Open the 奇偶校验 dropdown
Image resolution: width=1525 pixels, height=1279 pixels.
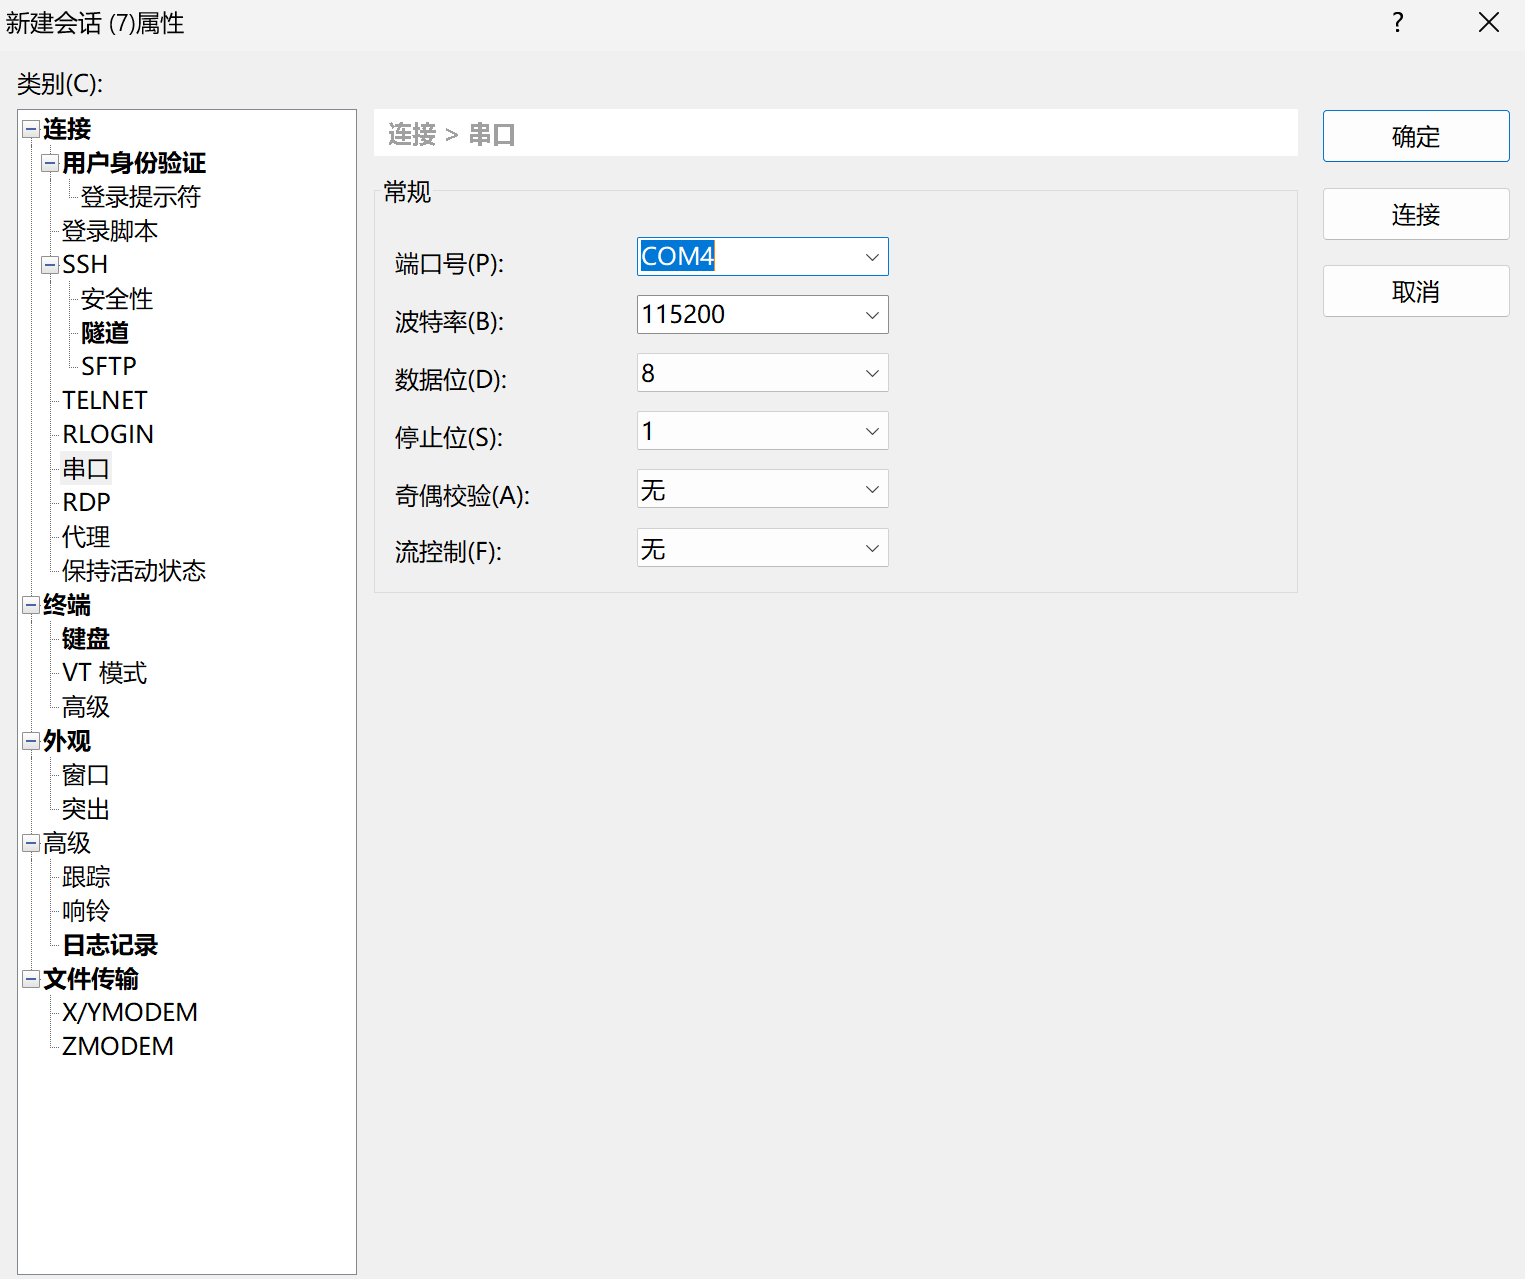pos(871,489)
